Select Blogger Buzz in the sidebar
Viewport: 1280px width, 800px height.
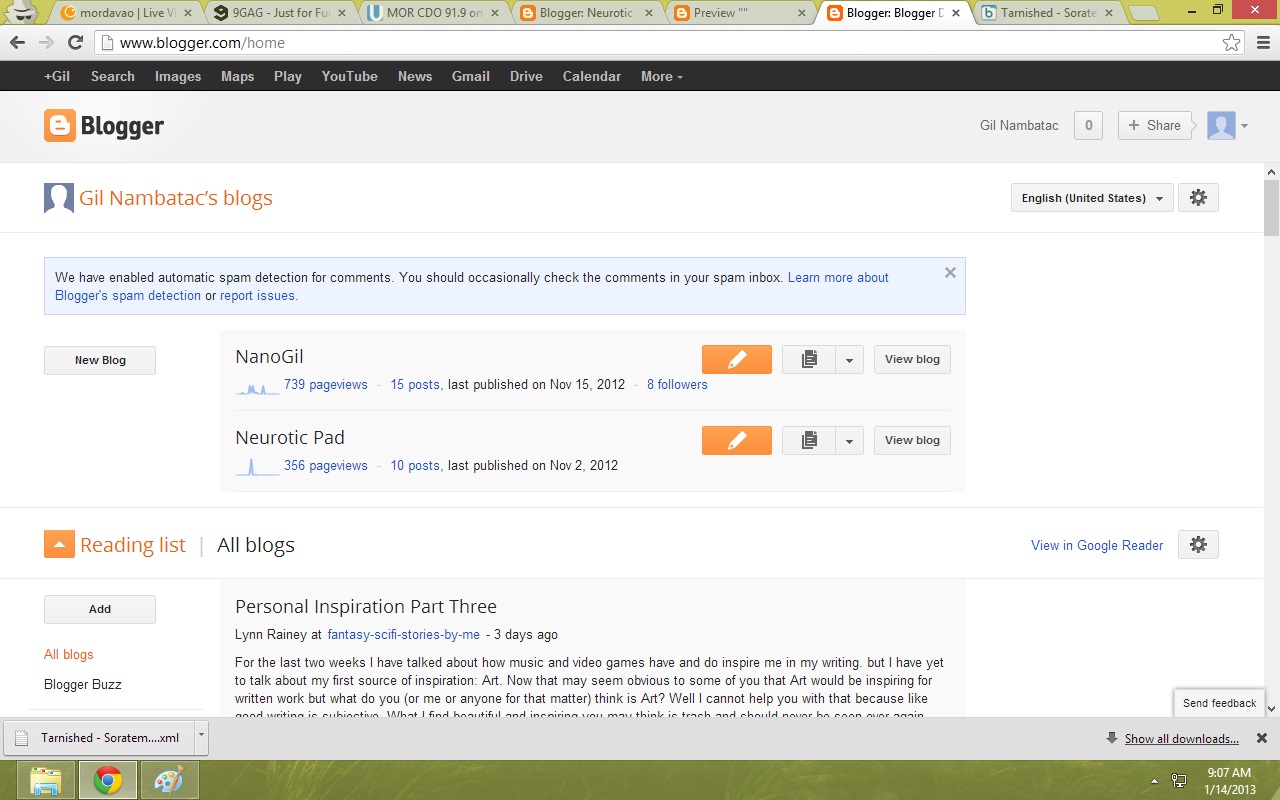pyautogui.click(x=83, y=685)
